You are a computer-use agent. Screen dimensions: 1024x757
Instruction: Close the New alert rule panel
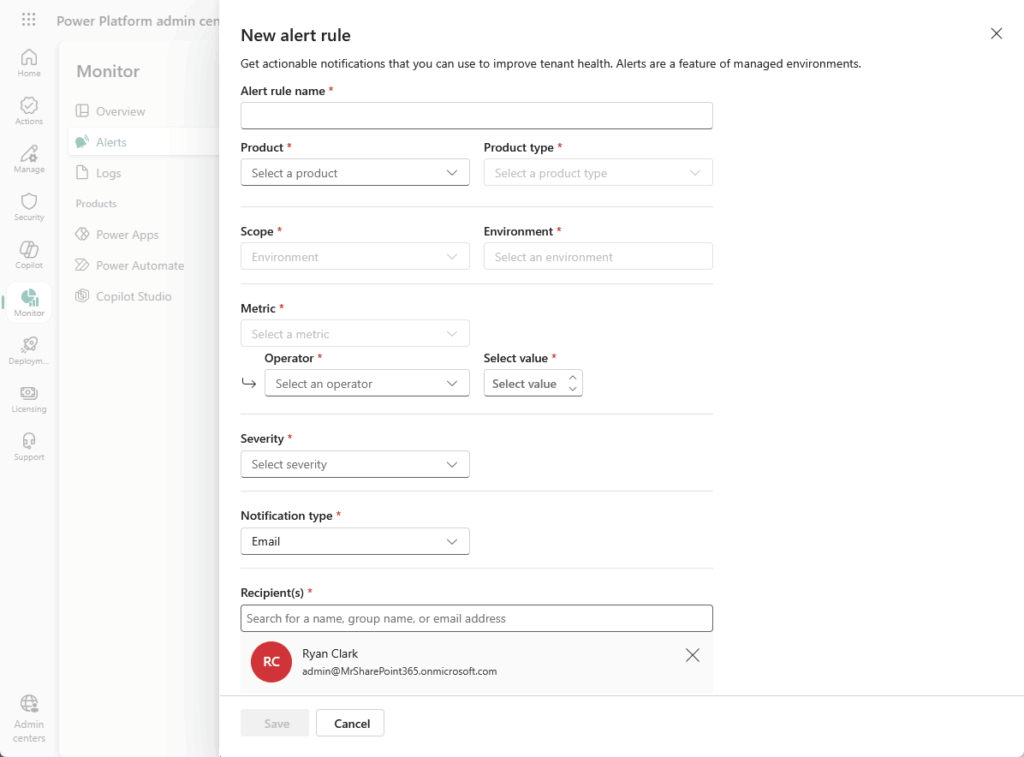pos(996,33)
